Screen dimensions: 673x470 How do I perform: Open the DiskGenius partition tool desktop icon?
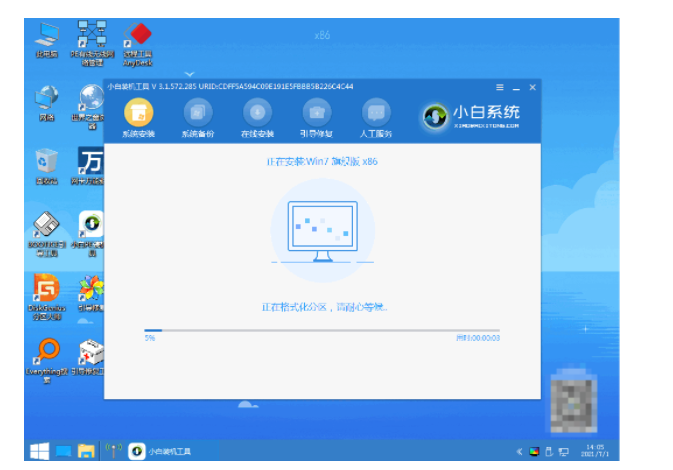click(x=46, y=292)
